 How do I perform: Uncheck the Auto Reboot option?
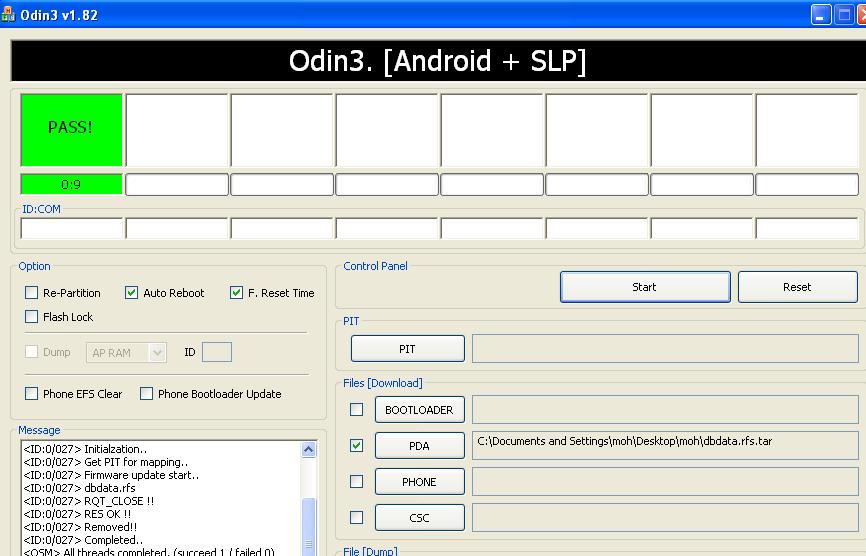pyautogui.click(x=131, y=293)
